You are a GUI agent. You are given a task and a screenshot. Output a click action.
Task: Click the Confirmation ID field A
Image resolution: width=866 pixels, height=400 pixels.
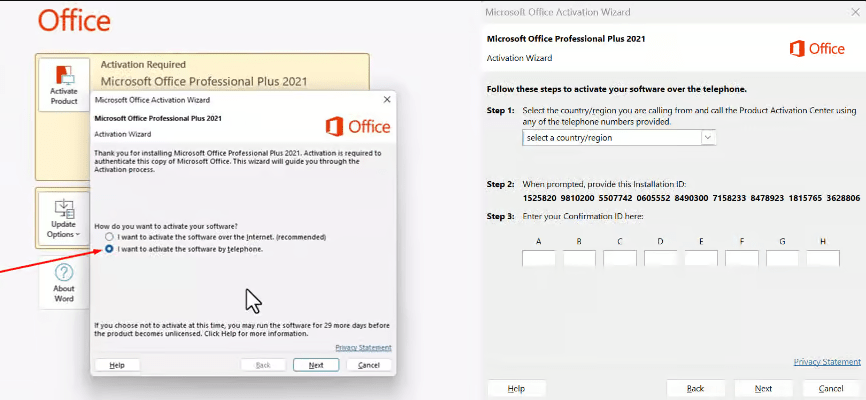pyautogui.click(x=538, y=259)
